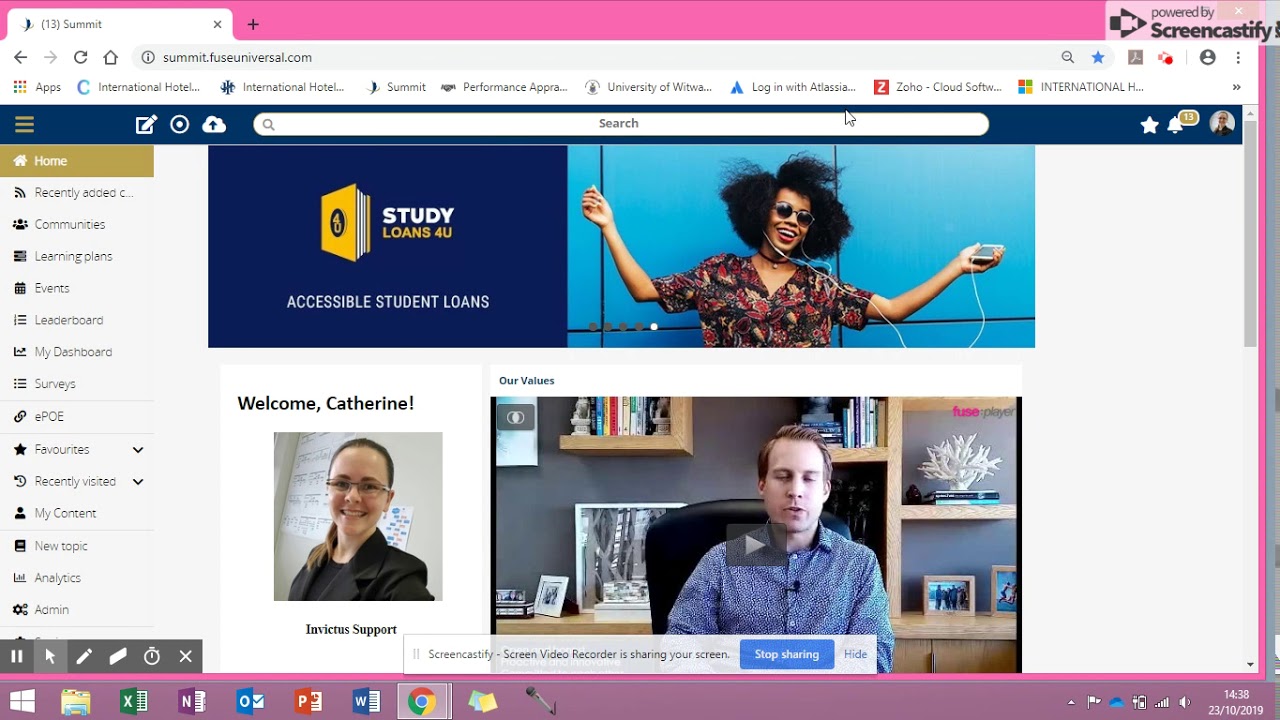The image size is (1280, 720).
Task: Show more bookmarks with the chevron
Action: (1236, 87)
